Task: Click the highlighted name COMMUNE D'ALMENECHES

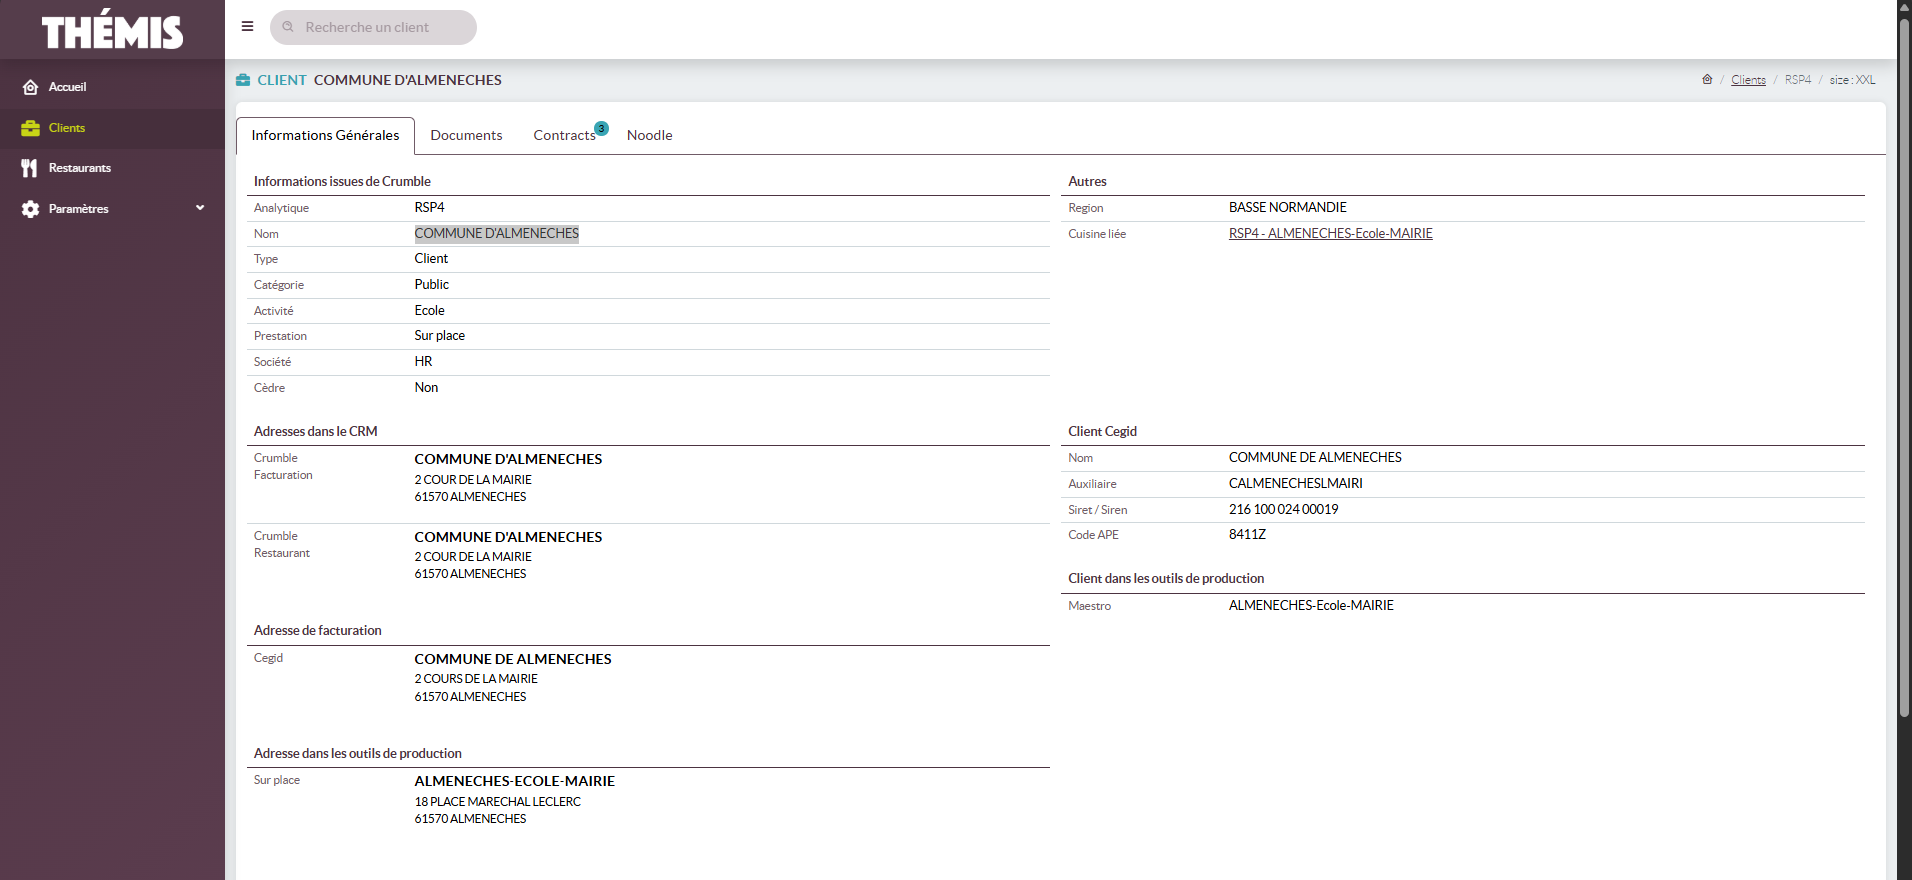Action: coord(496,233)
